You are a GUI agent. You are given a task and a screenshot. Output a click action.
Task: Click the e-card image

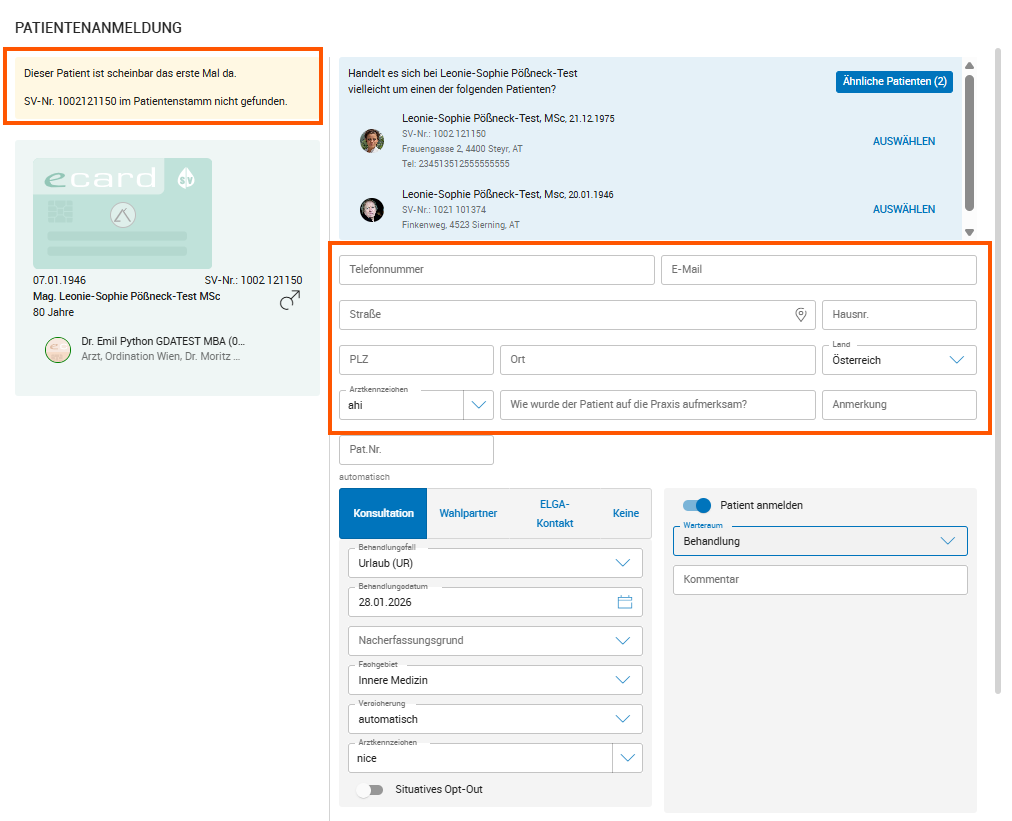pos(122,211)
